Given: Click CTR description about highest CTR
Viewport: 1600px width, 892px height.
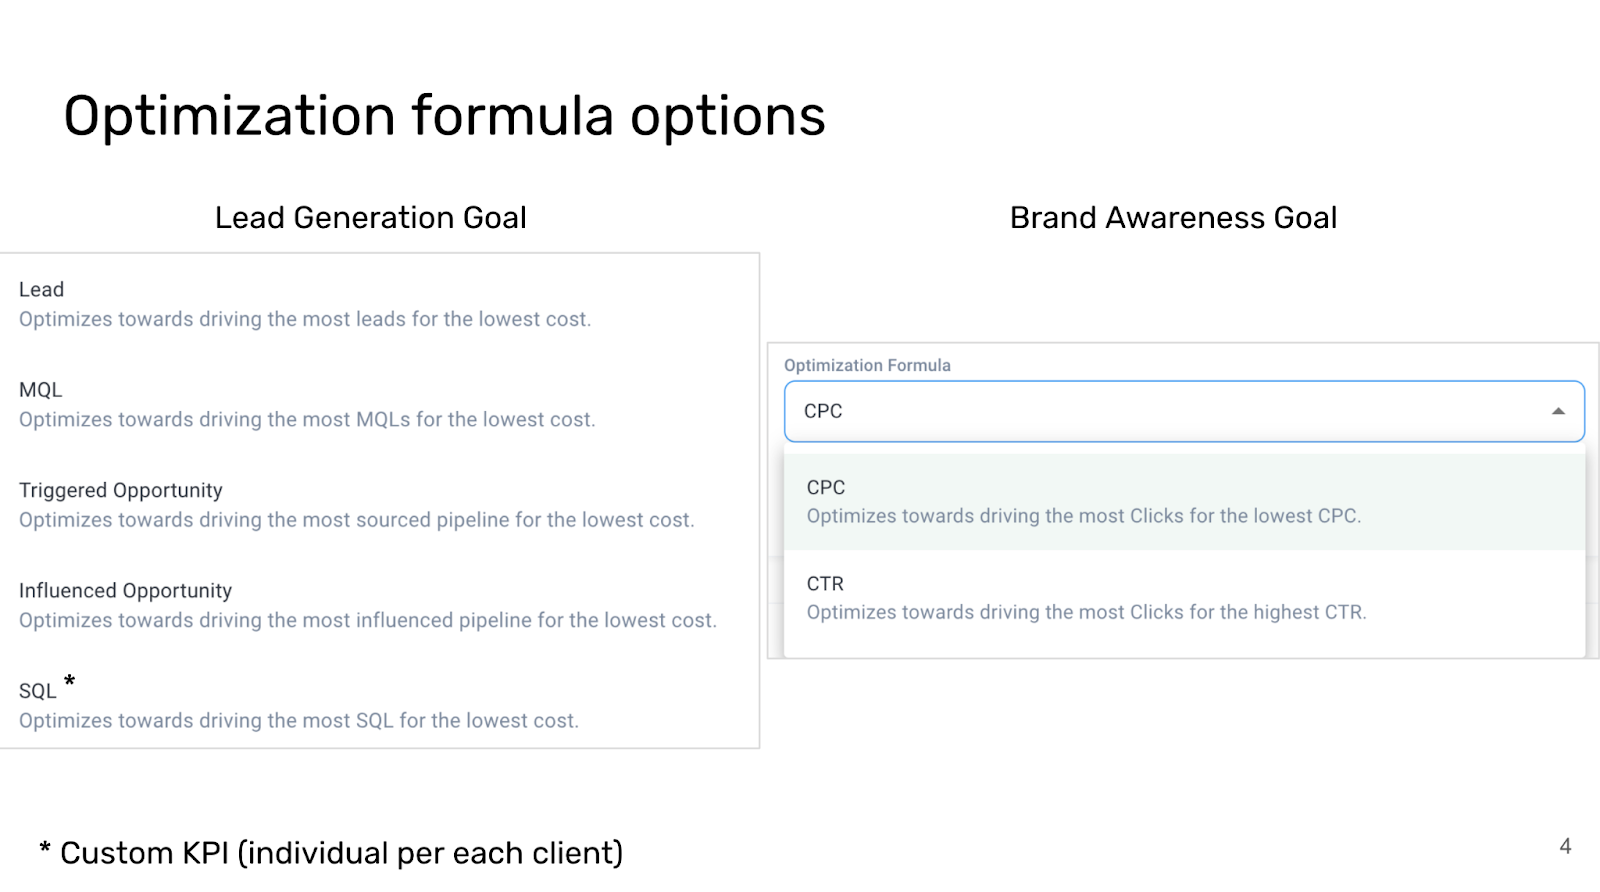Looking at the screenshot, I should pyautogui.click(x=1086, y=612).
